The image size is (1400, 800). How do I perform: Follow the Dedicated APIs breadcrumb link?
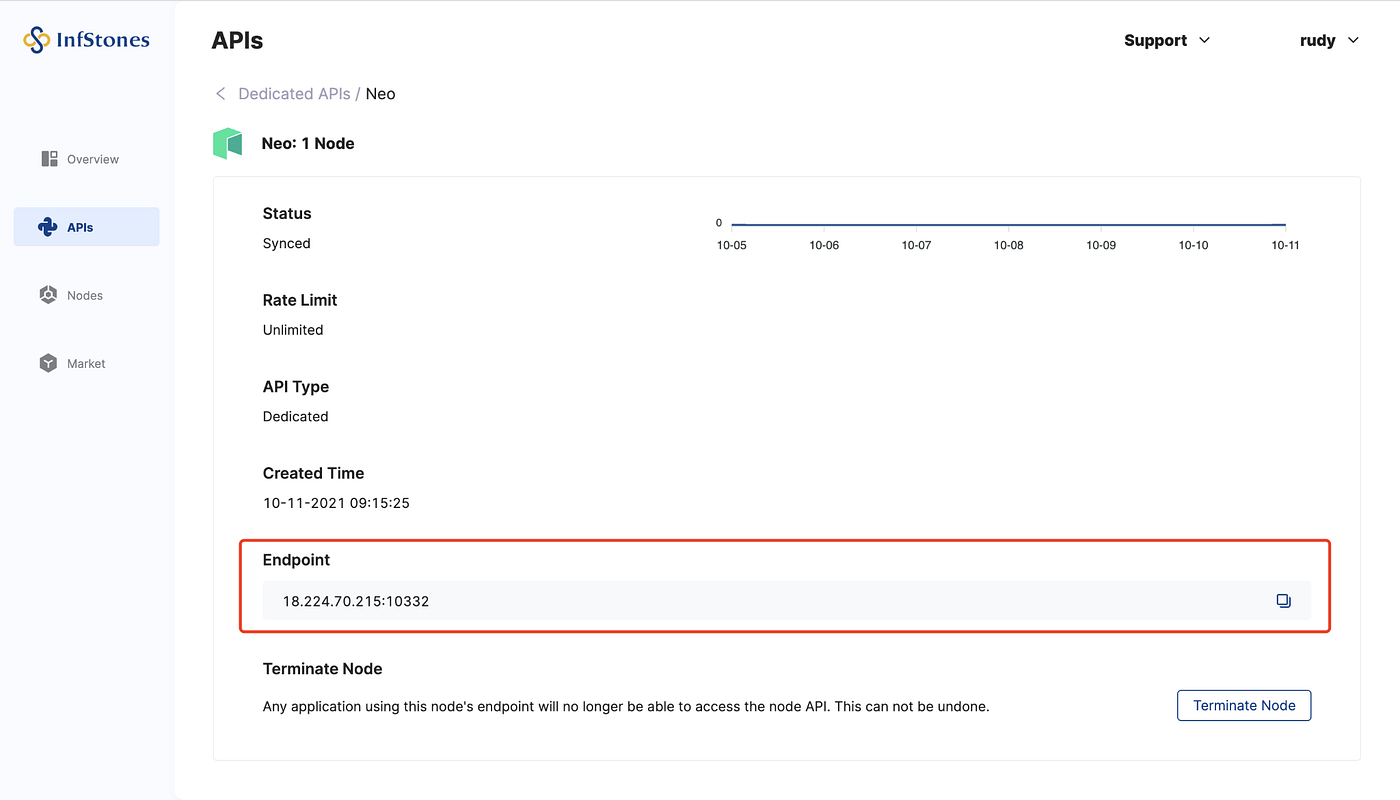pyautogui.click(x=294, y=94)
